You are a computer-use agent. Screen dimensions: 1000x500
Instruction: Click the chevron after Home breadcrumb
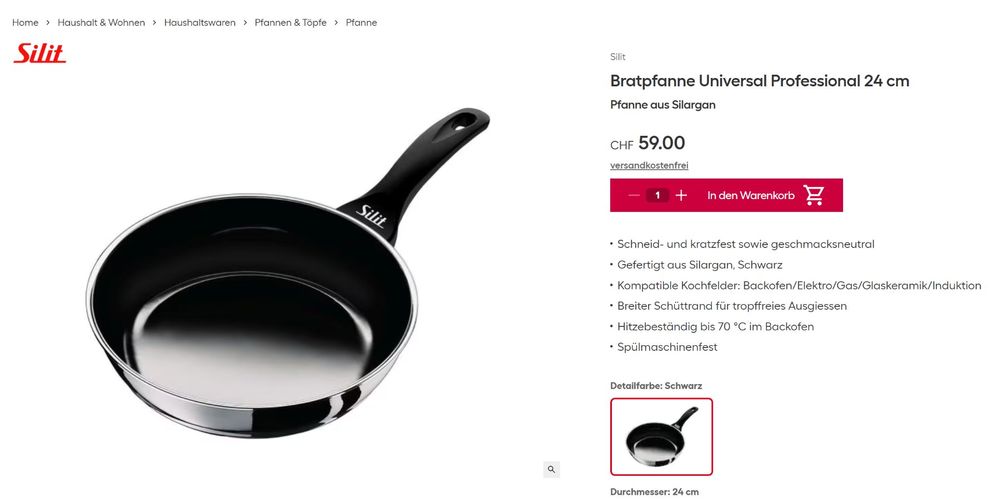tap(48, 22)
